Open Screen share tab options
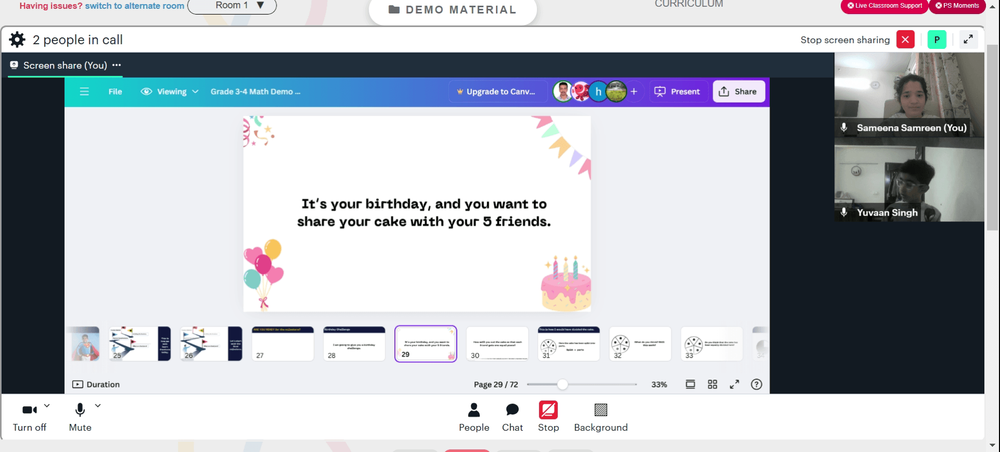The width and height of the screenshot is (1000, 452). [117, 65]
